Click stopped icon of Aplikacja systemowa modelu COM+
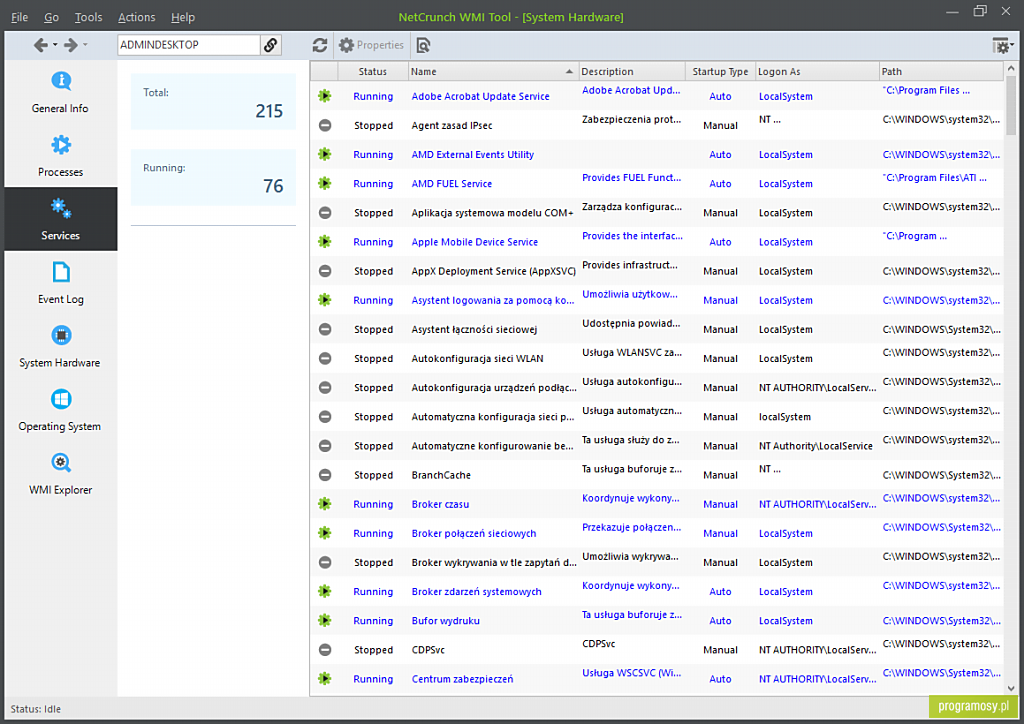The height and width of the screenshot is (724, 1024). [x=325, y=213]
